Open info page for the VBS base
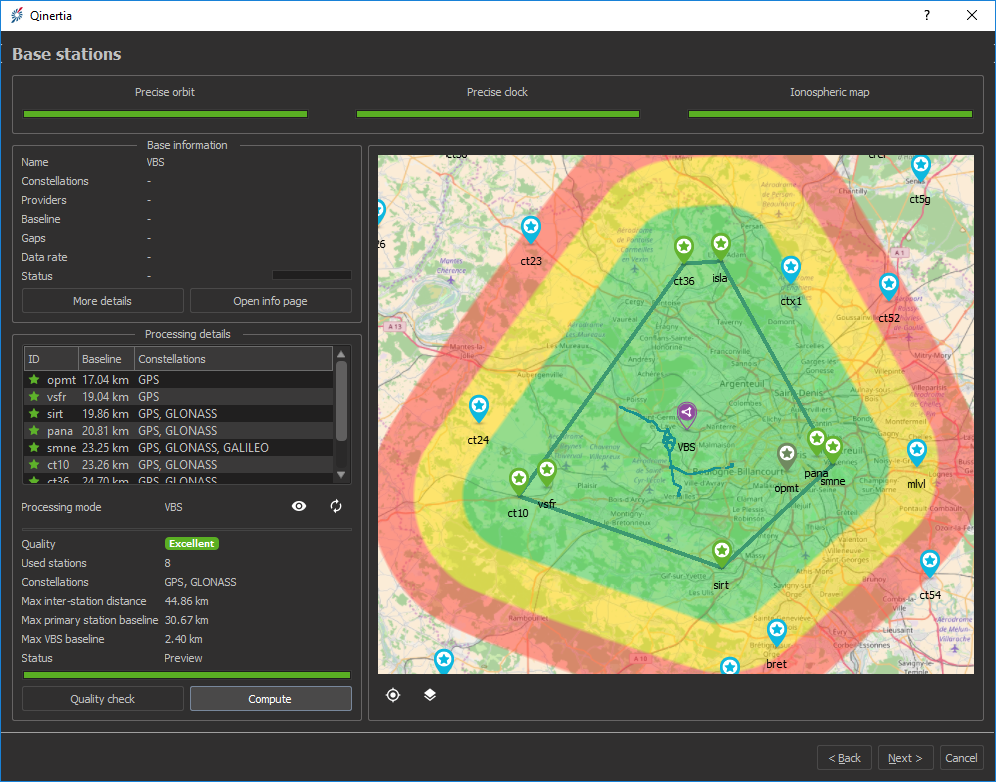Viewport: 996px width, 782px height. (270, 300)
